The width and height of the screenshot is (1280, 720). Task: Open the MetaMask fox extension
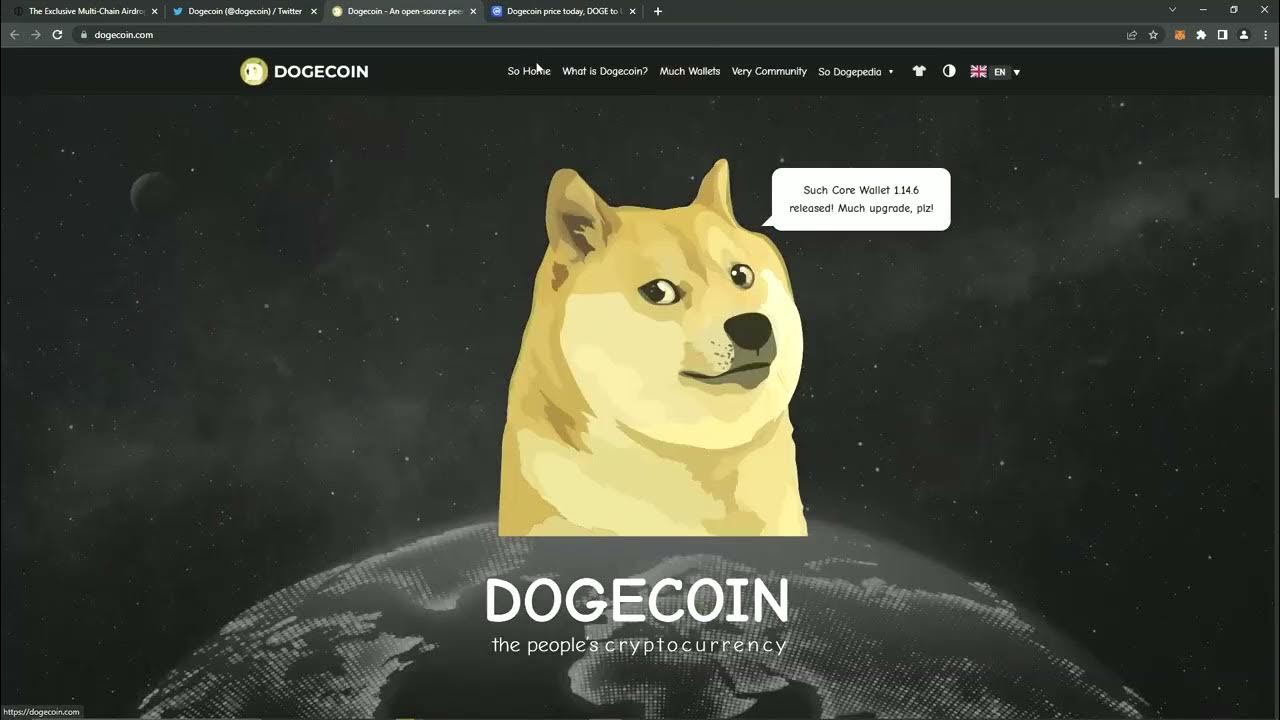point(1180,34)
